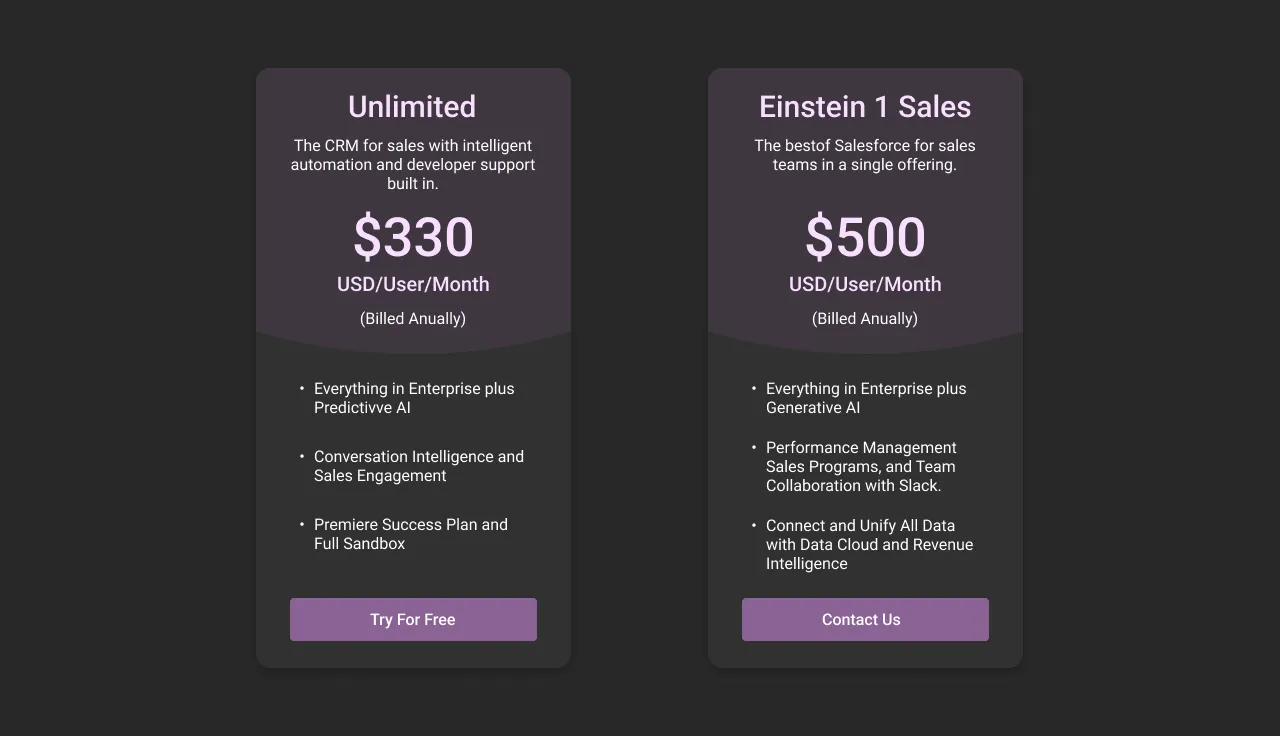Click the Unlimited plan description text
This screenshot has height=736, width=1280.
click(x=412, y=164)
